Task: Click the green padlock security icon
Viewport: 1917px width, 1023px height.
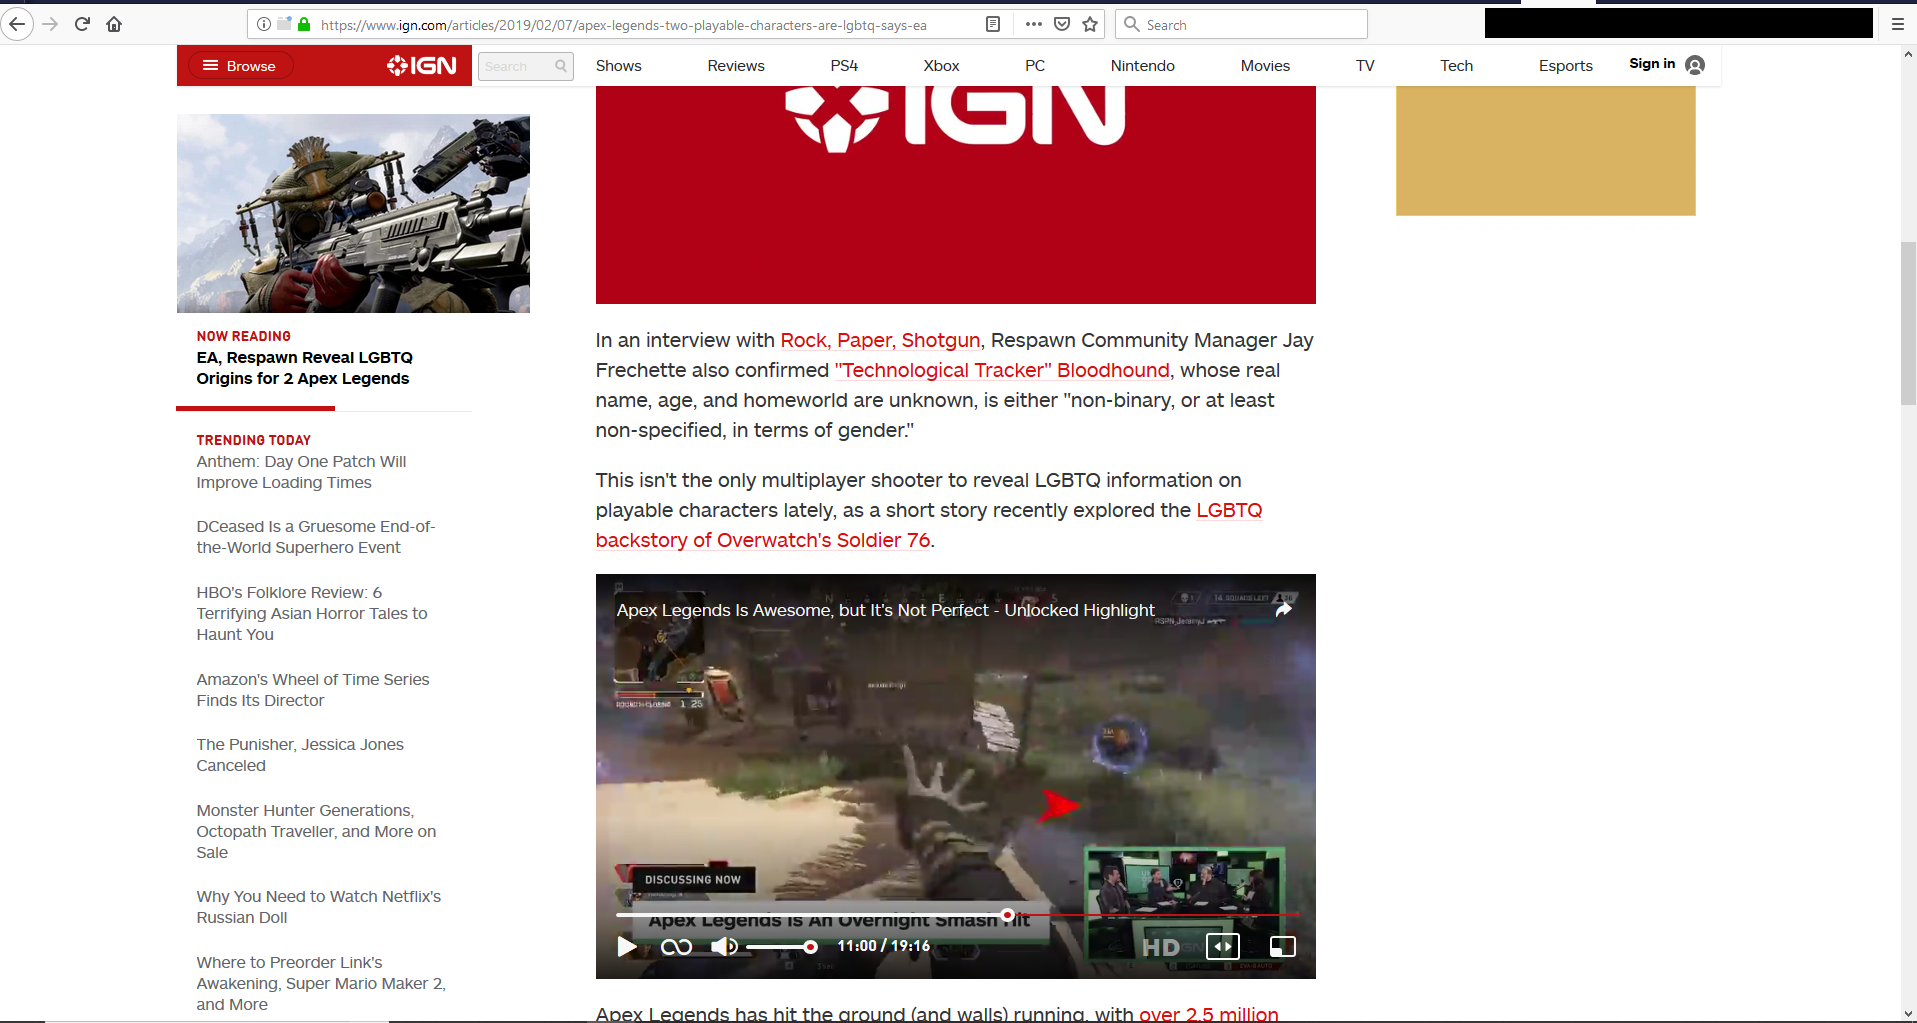Action: [x=304, y=24]
